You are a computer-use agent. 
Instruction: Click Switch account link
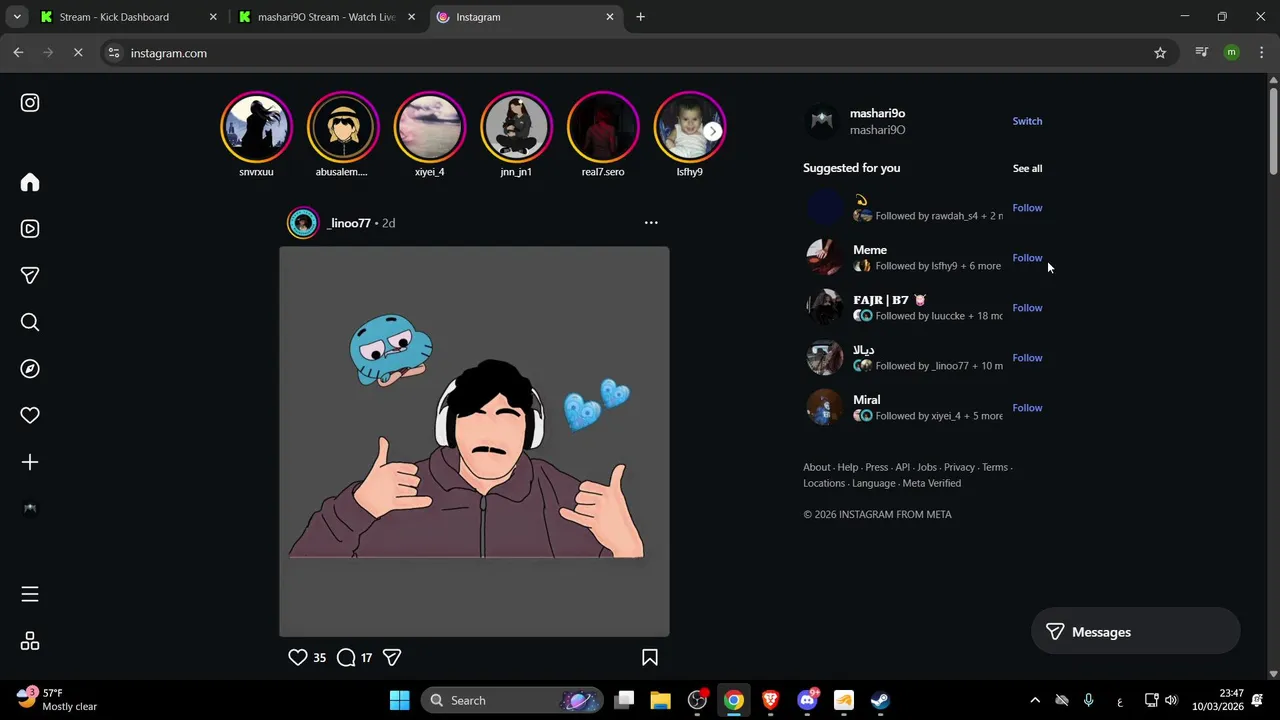(x=1027, y=121)
